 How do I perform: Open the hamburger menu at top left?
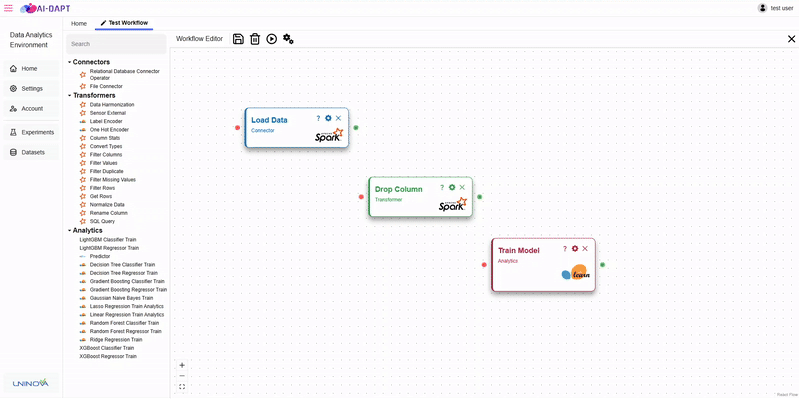[8, 8]
